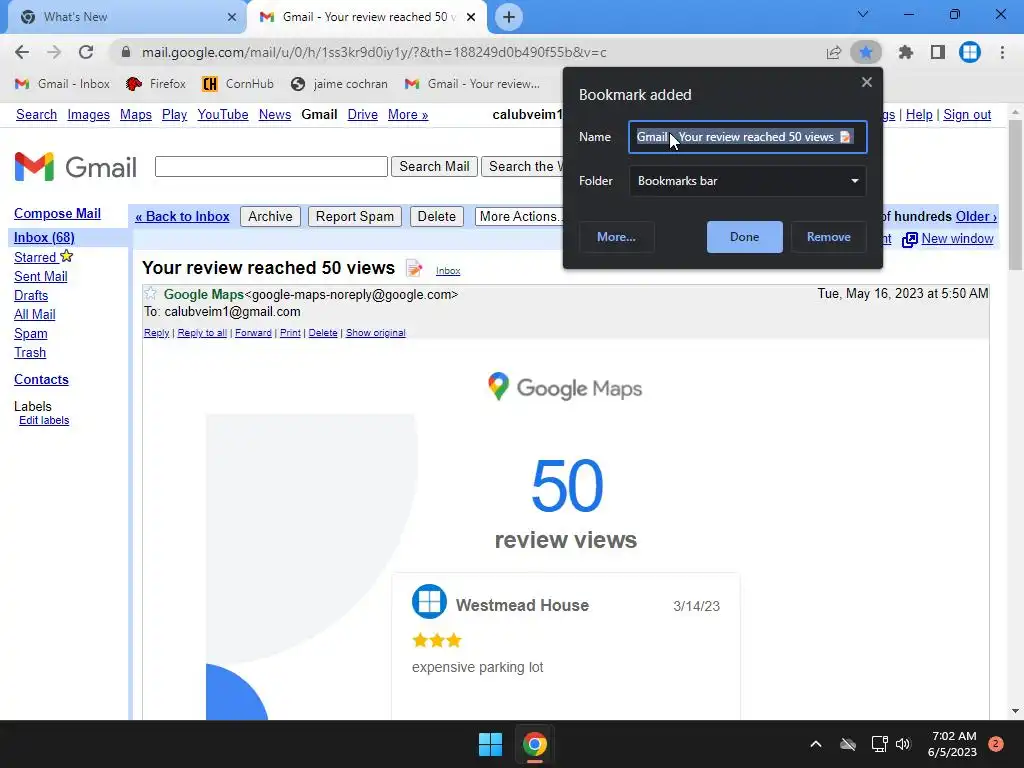Open Spam folder
Viewport: 1024px width, 768px height.
pyautogui.click(x=31, y=333)
